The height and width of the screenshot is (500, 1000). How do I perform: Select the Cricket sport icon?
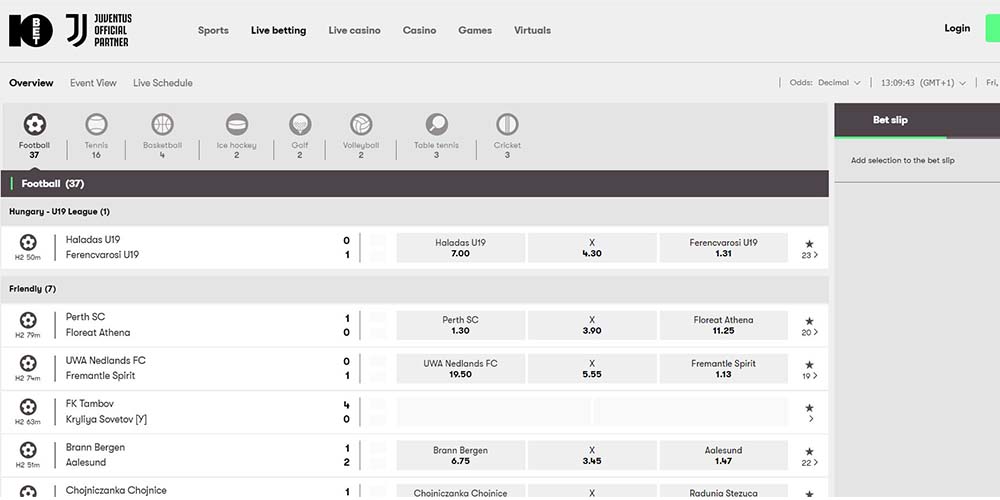[507, 125]
